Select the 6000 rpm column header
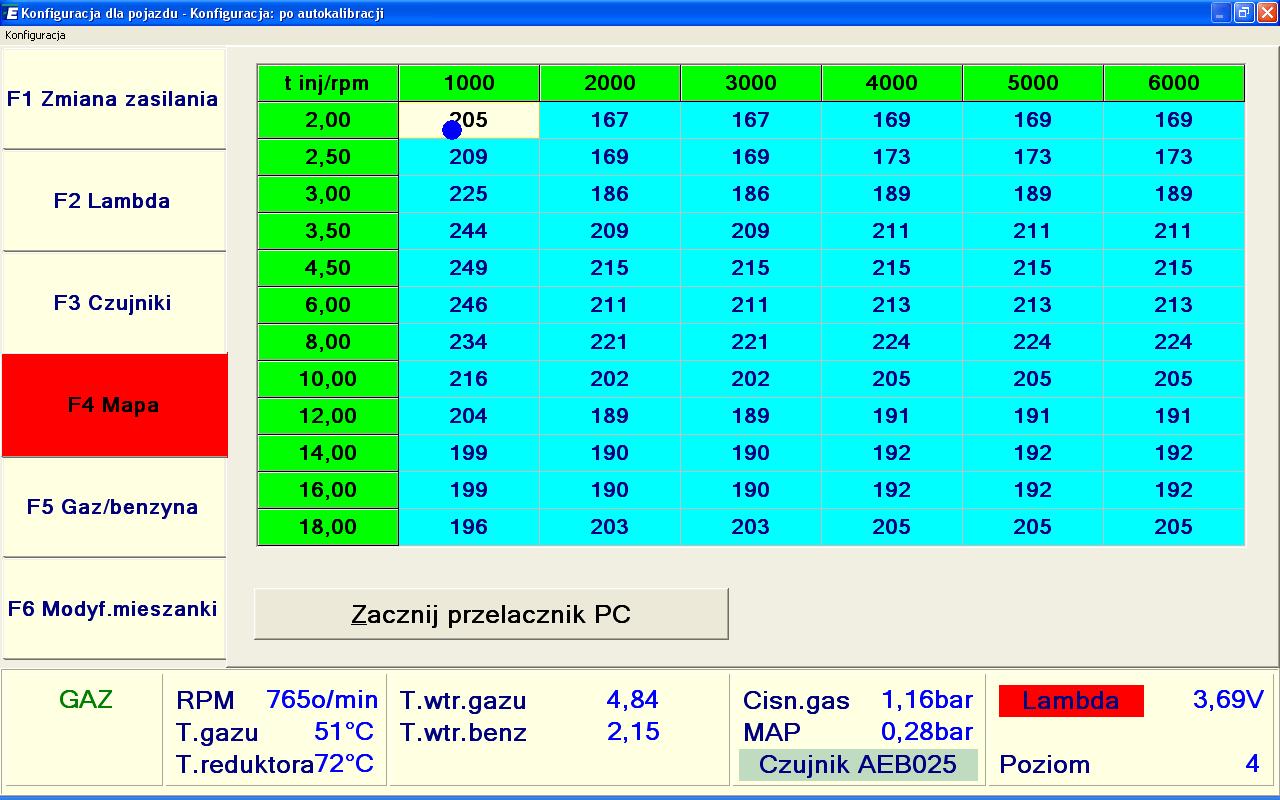The image size is (1280, 800). [x=1174, y=83]
